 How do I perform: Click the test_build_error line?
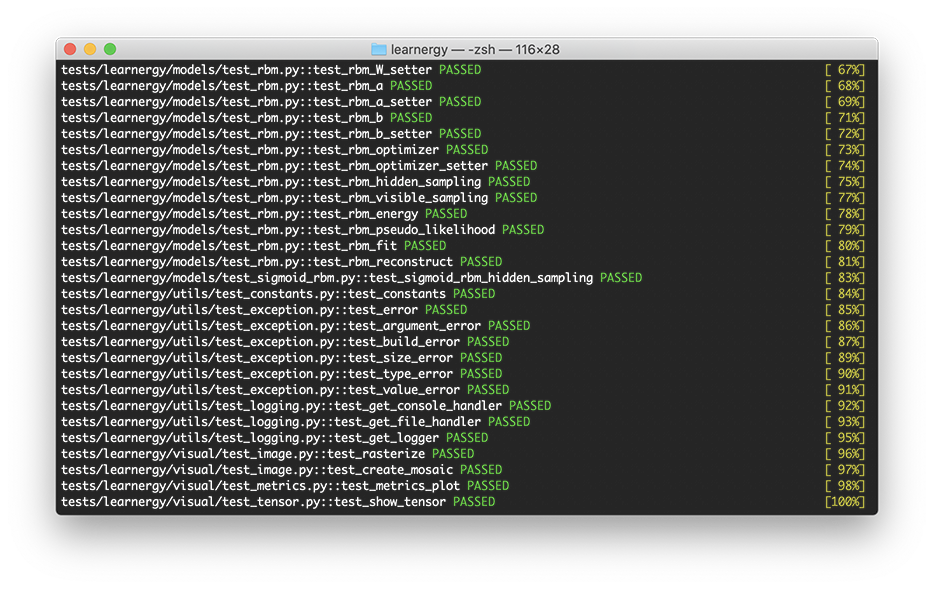[285, 342]
